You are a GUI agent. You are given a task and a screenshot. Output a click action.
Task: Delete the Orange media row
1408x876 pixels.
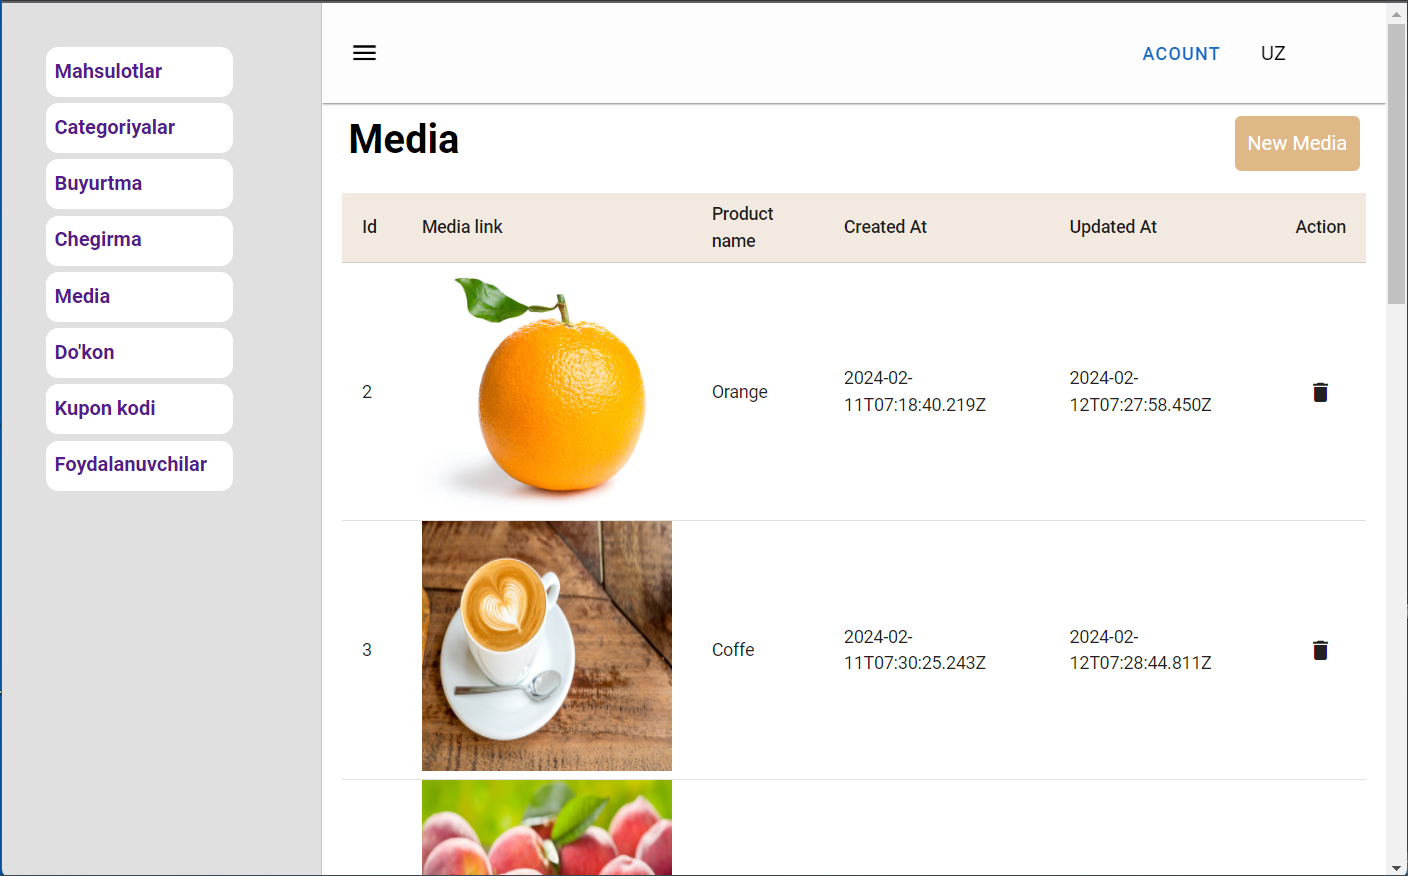(1320, 392)
